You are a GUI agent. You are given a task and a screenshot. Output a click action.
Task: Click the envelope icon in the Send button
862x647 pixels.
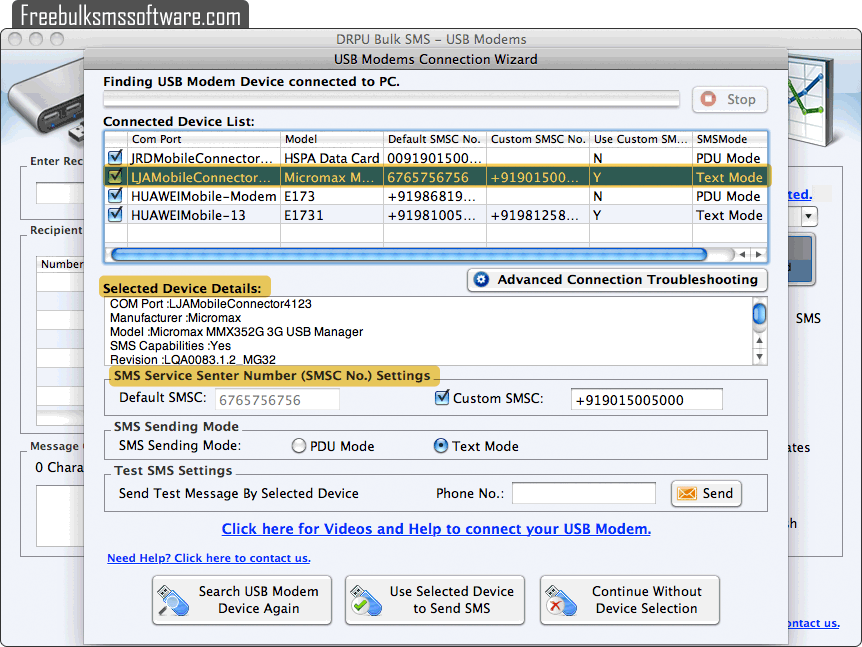point(687,493)
